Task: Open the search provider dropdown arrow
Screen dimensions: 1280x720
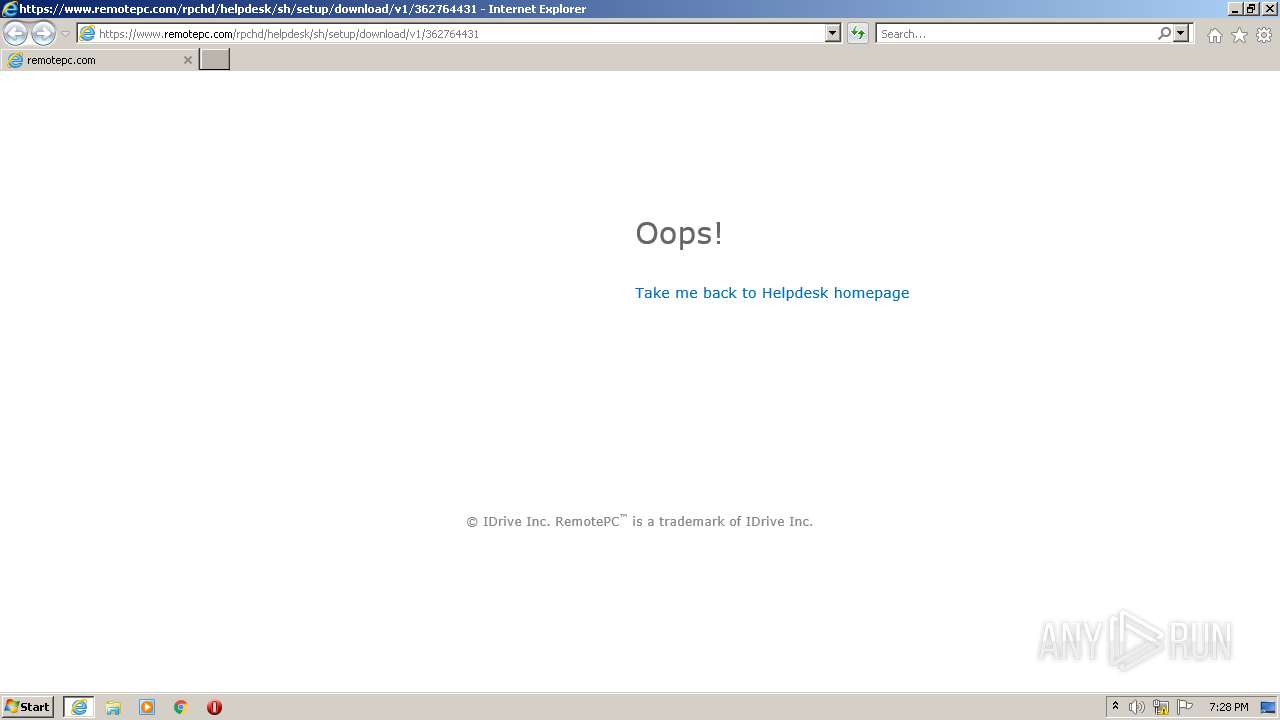Action: click(1181, 33)
